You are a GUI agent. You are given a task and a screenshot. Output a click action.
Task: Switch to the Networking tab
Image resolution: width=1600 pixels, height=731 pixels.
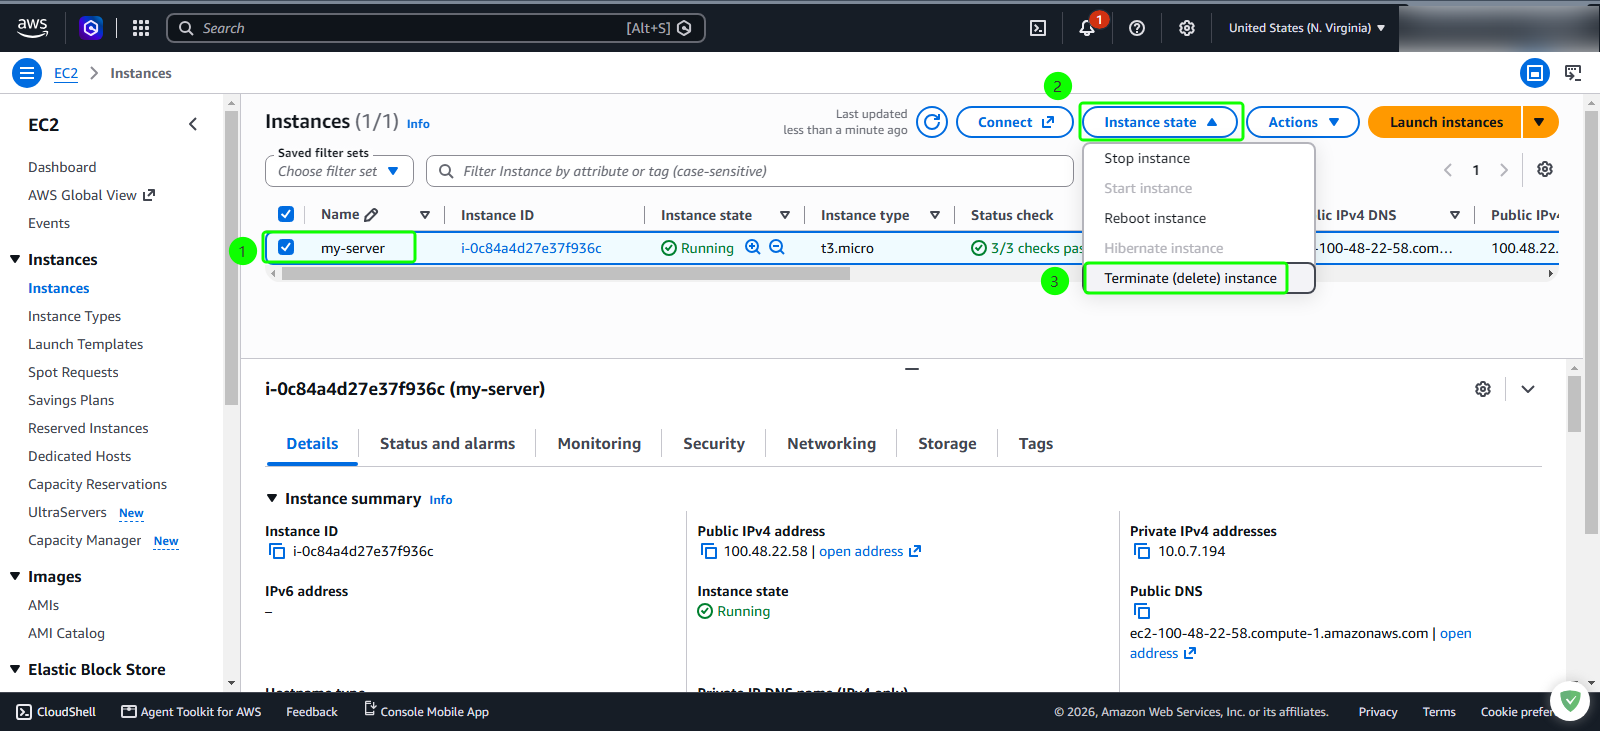tap(831, 444)
